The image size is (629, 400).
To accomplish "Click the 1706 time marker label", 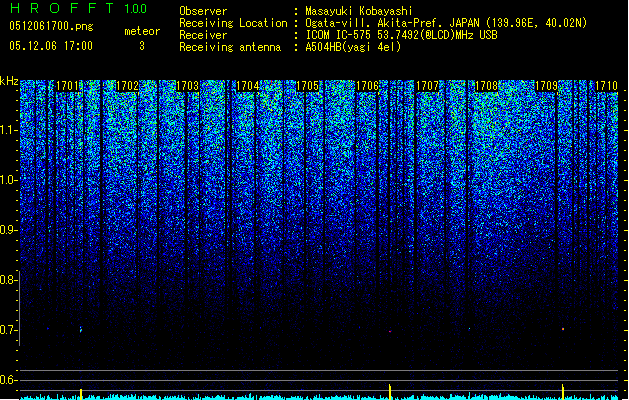I will (x=367, y=86).
